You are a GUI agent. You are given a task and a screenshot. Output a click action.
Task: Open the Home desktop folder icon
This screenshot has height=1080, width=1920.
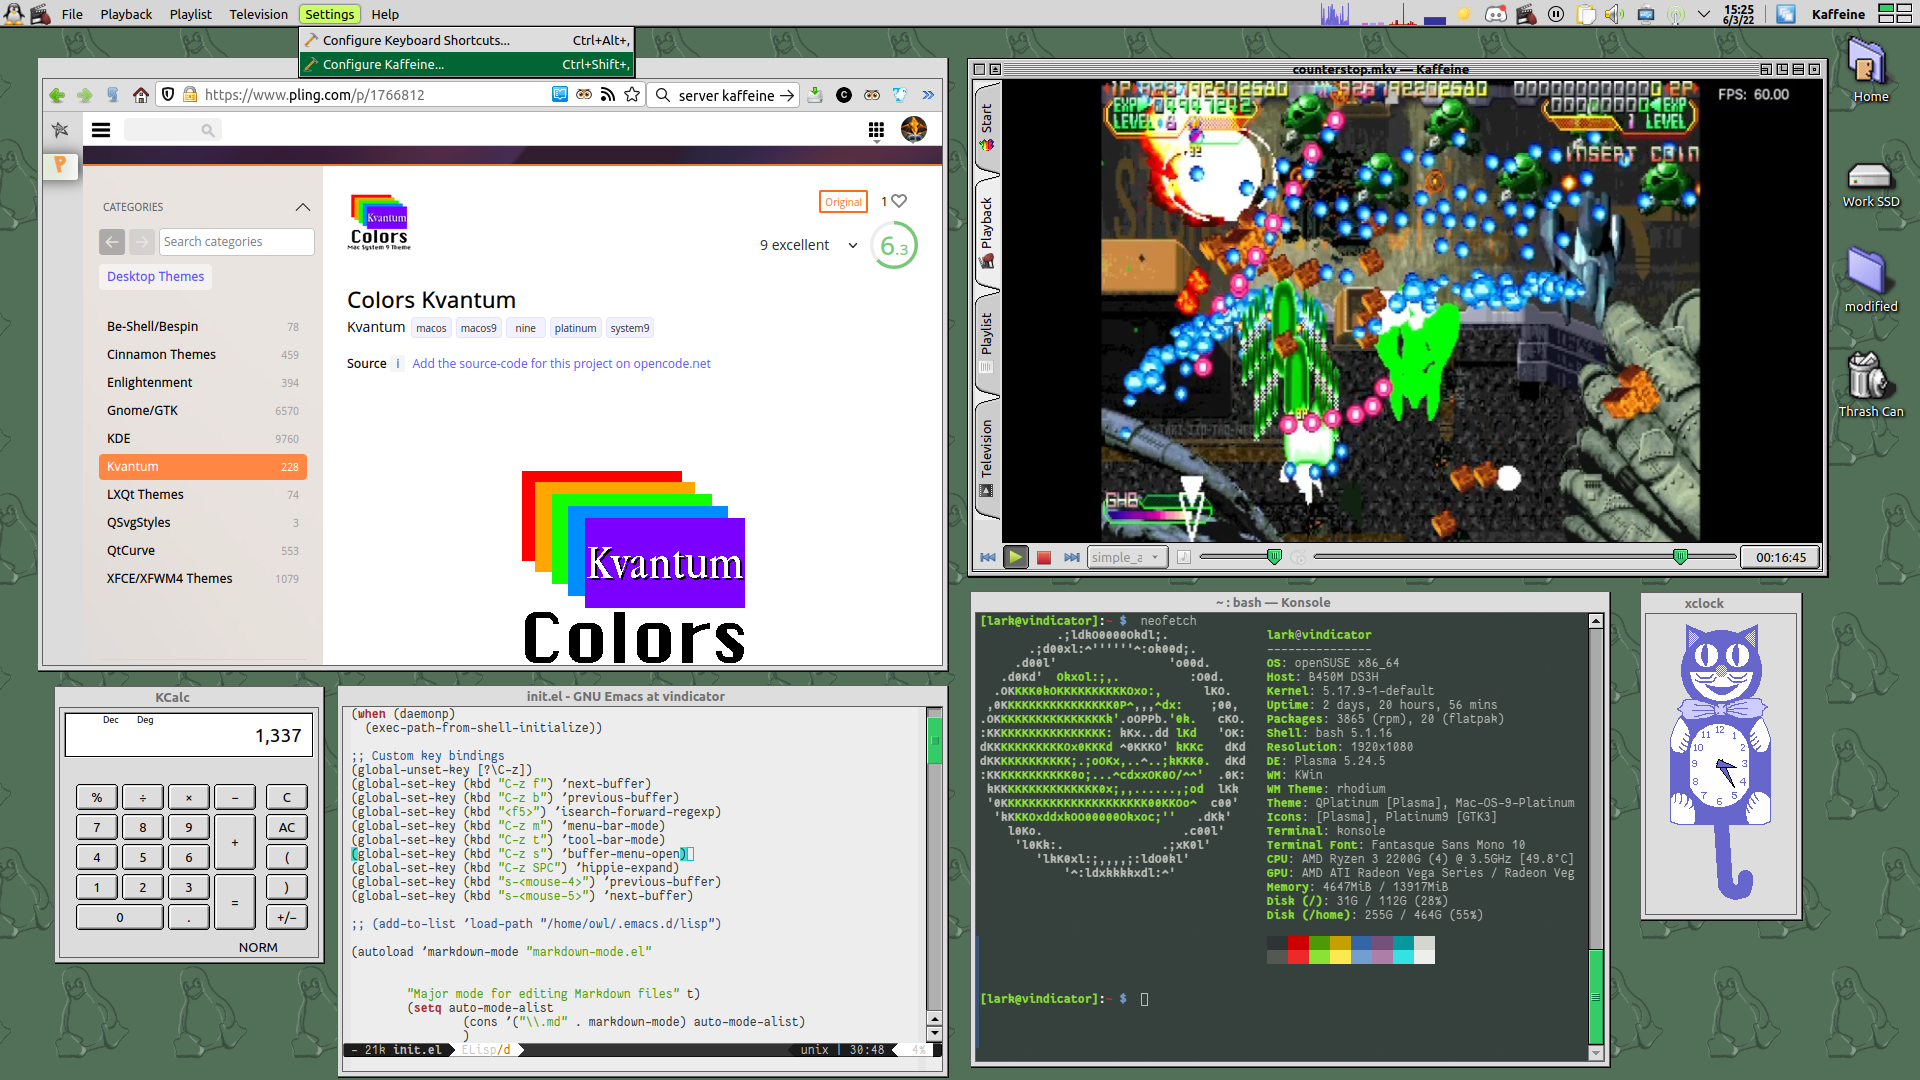click(1869, 70)
